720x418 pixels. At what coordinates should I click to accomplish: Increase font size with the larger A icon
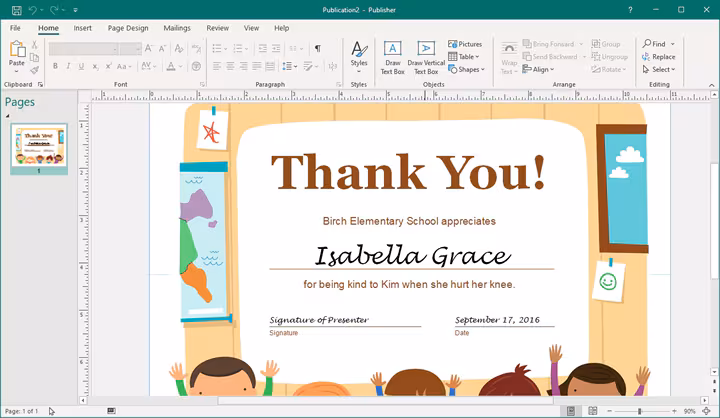pyautogui.click(x=149, y=48)
